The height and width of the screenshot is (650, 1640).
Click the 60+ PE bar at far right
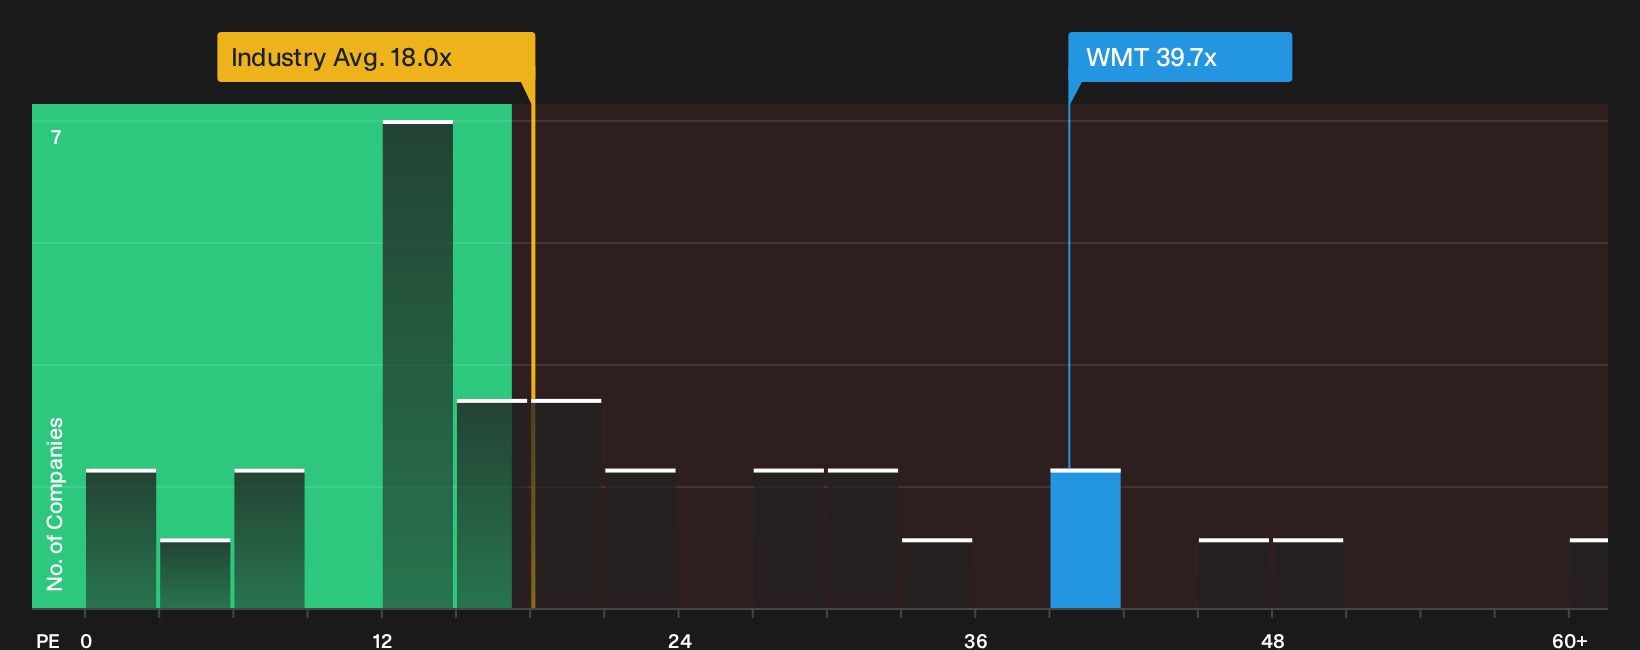1589,574
